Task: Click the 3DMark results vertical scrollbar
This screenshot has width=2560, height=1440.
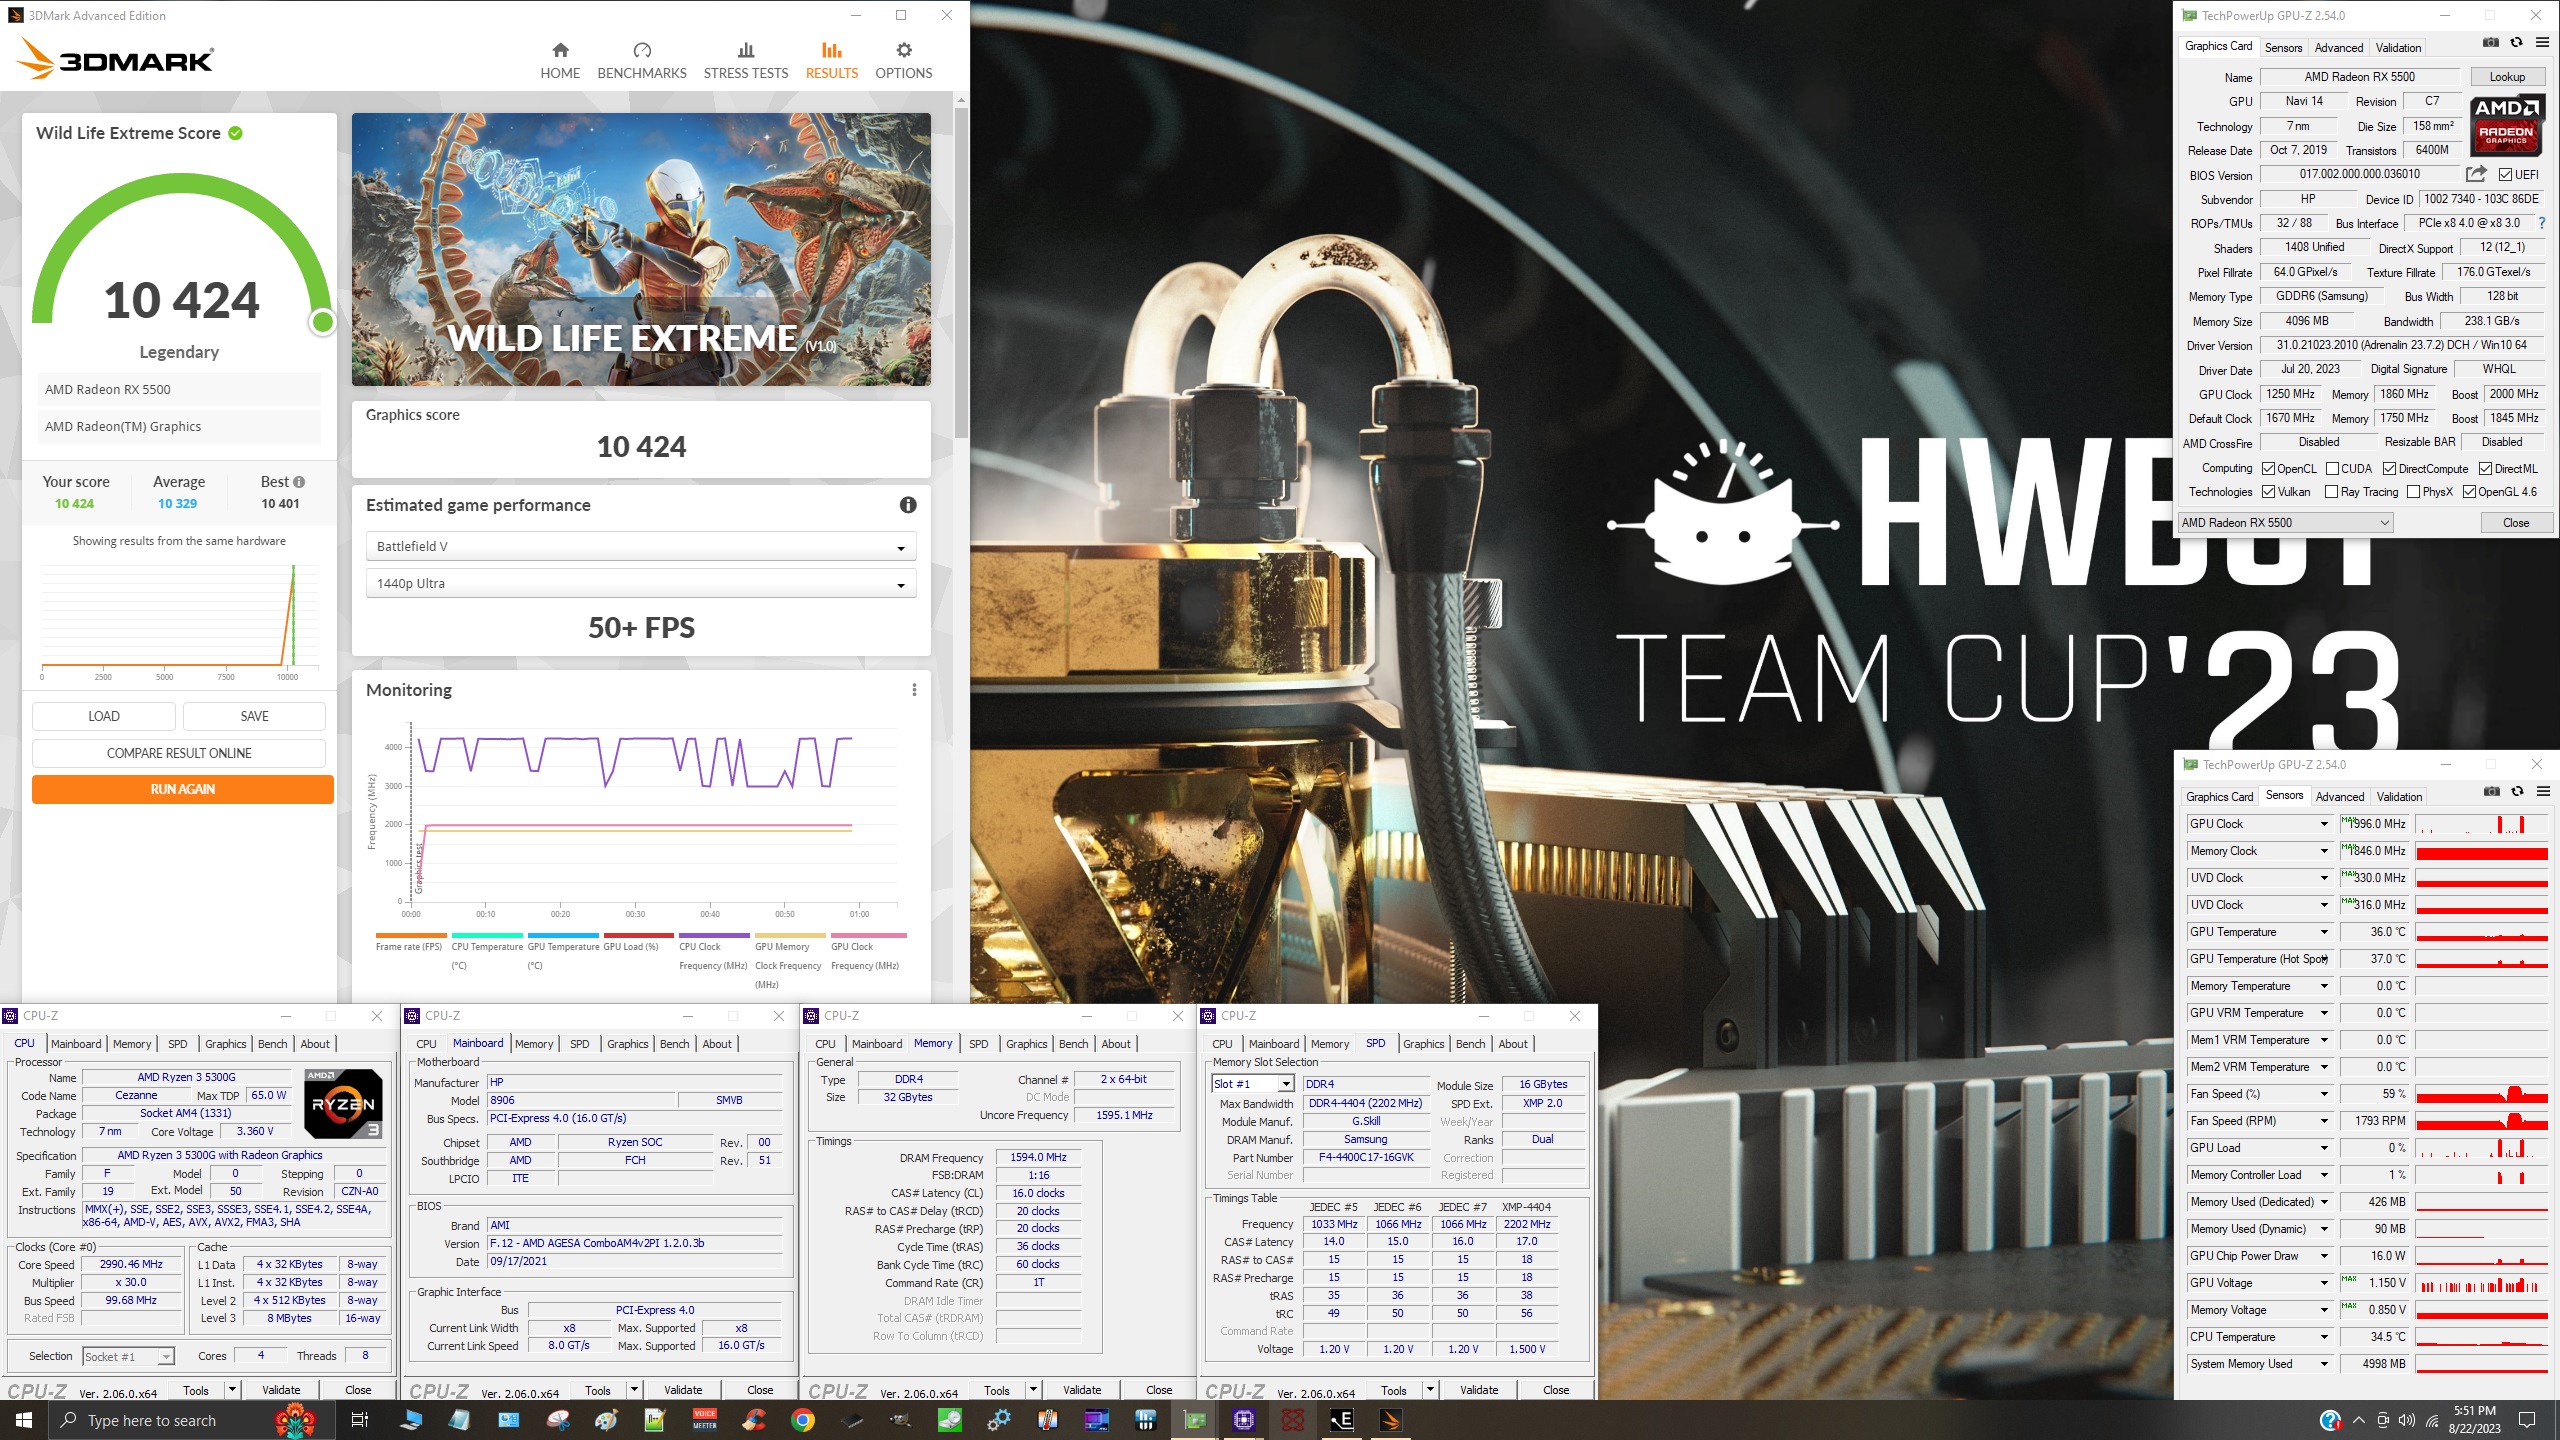Action: tap(961, 272)
